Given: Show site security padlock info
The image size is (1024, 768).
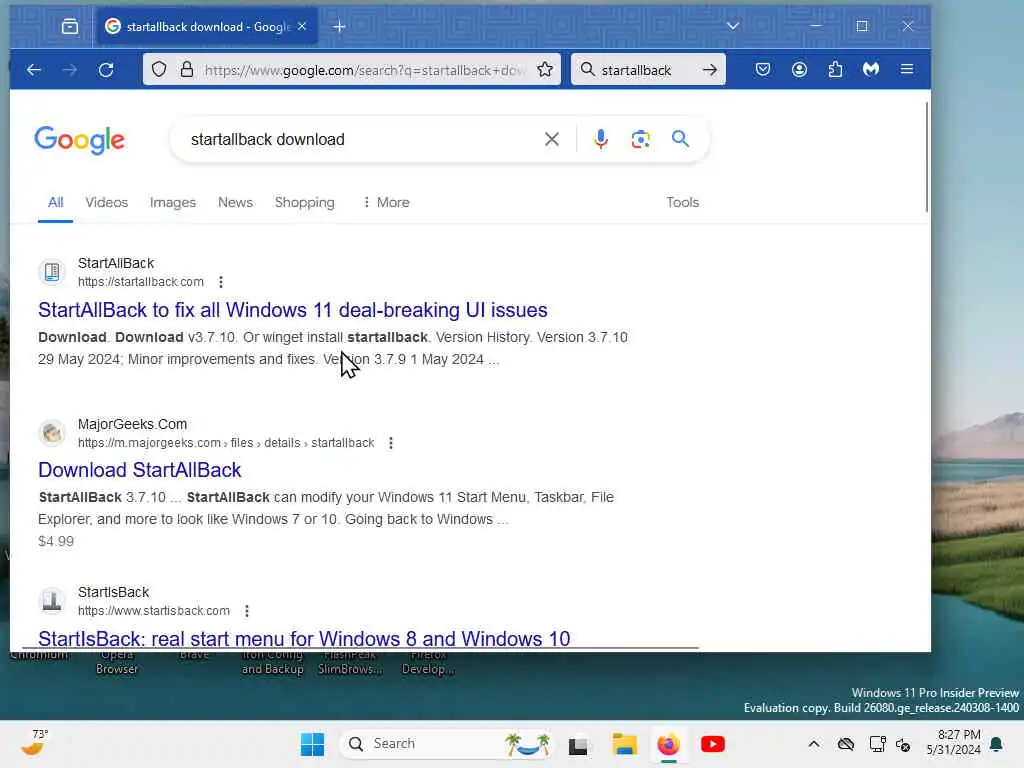Looking at the screenshot, I should (x=187, y=69).
